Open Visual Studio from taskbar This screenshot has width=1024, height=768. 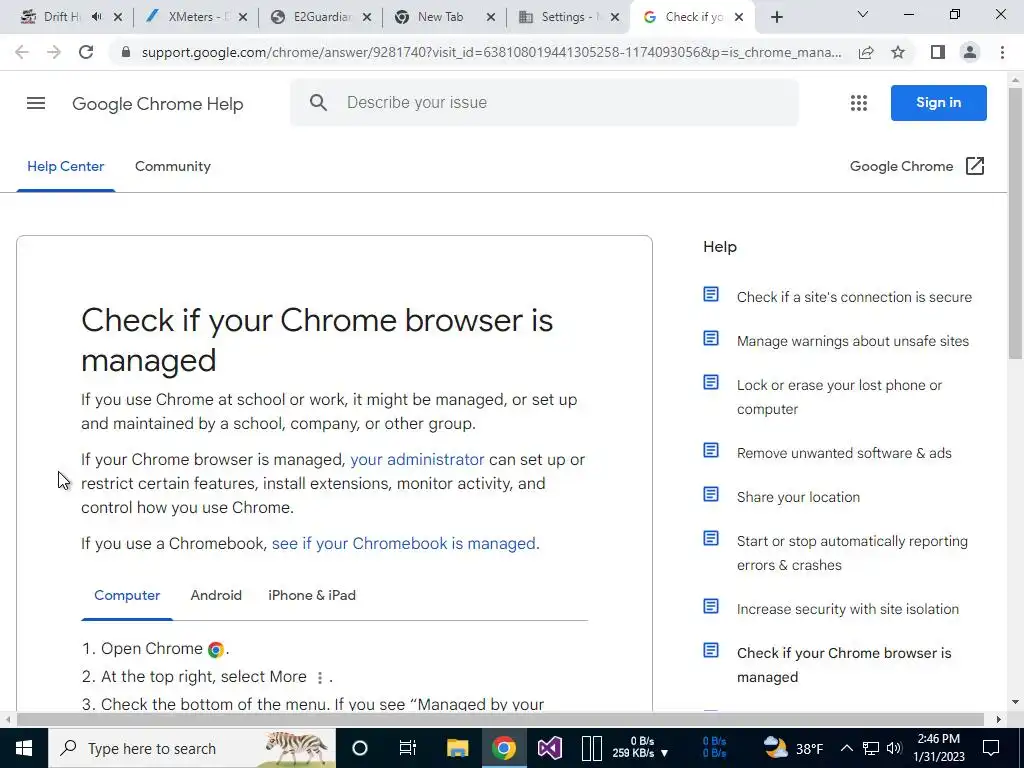pyautogui.click(x=550, y=748)
